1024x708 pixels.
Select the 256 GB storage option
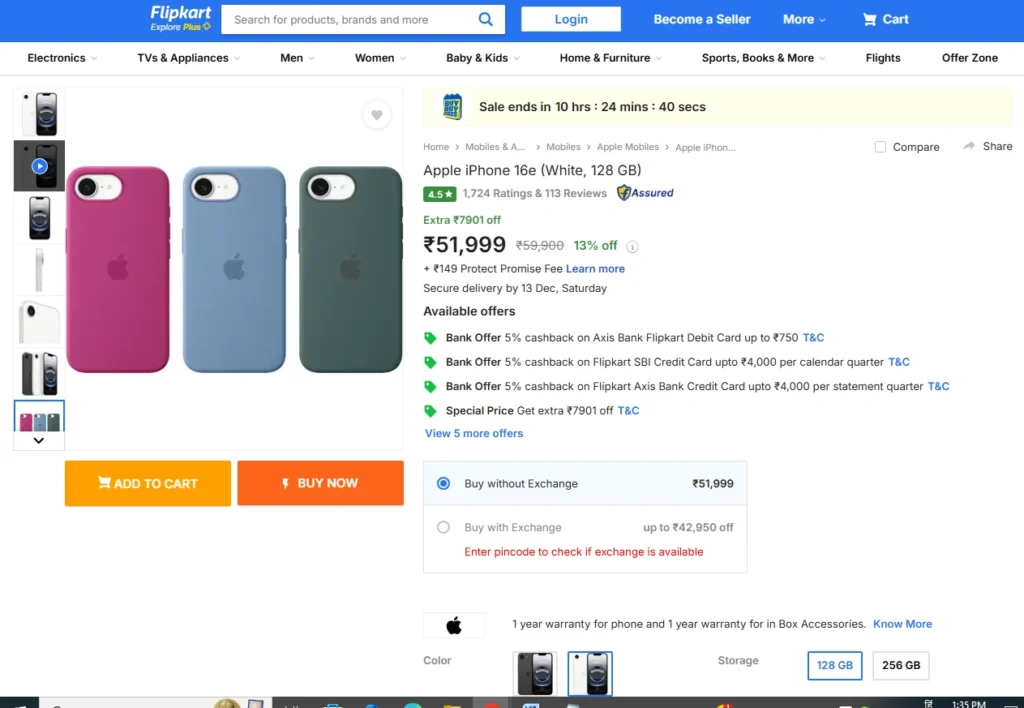[900, 665]
